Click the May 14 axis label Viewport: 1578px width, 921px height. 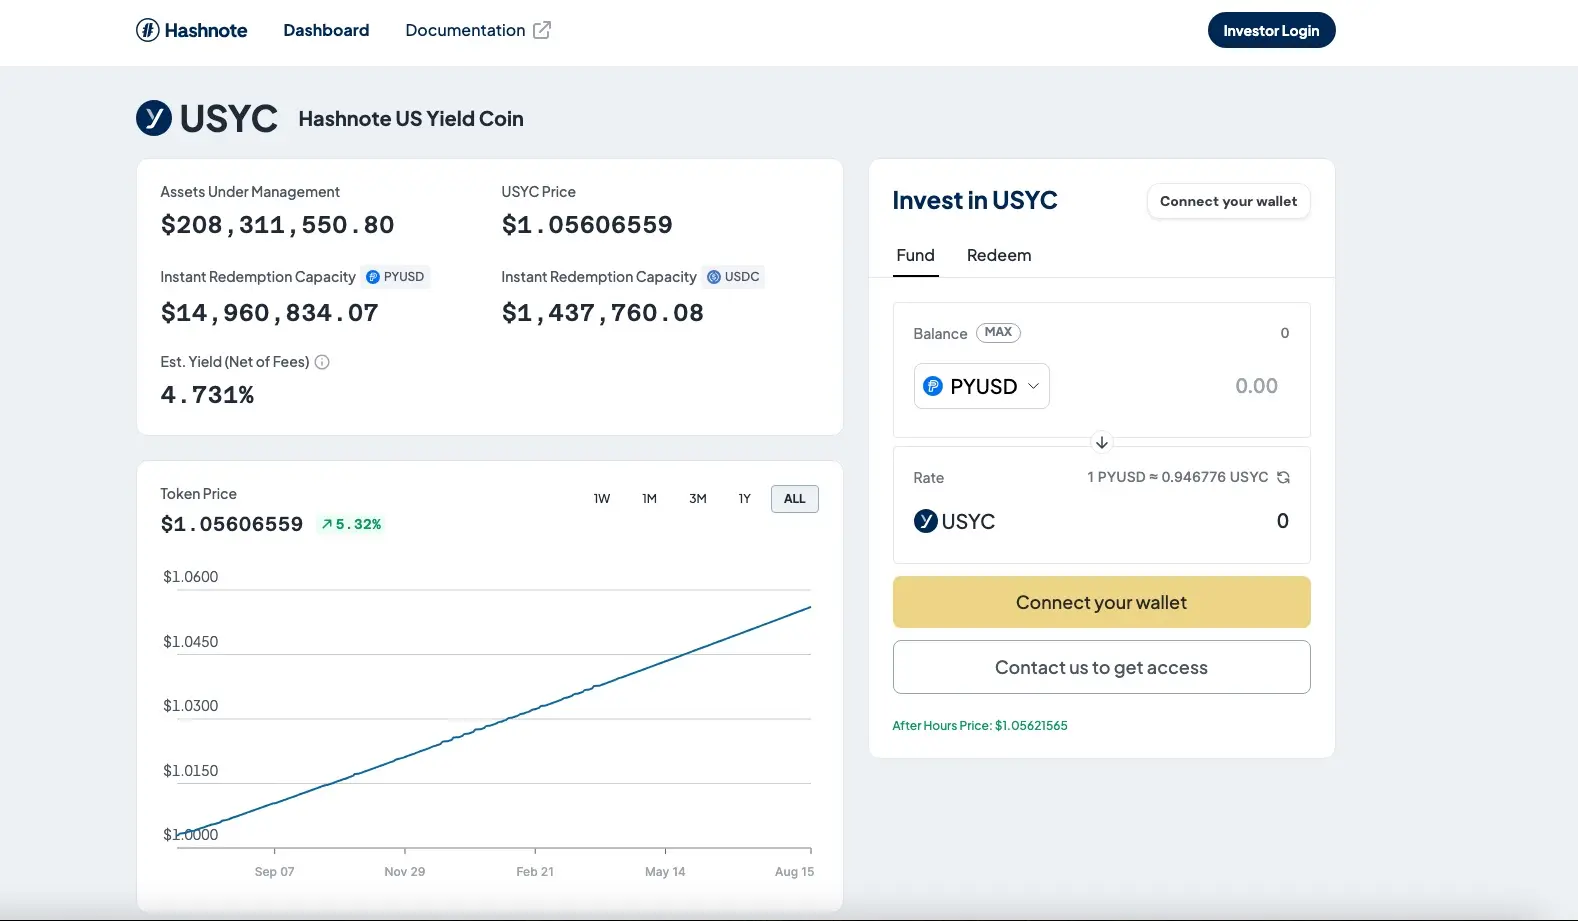click(x=665, y=872)
